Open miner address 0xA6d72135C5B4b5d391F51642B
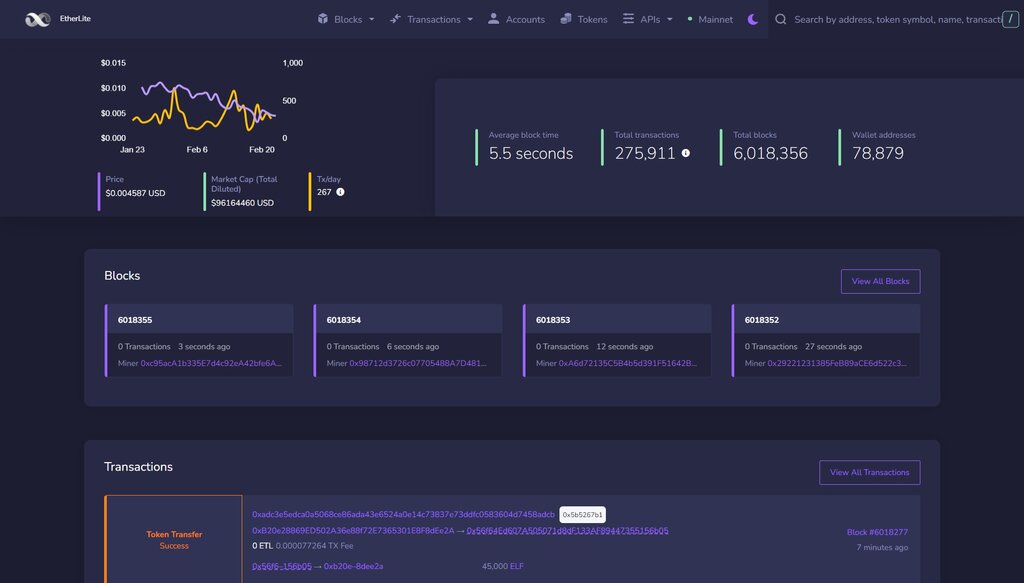Screen dimensions: 1024x583 click(x=628, y=363)
